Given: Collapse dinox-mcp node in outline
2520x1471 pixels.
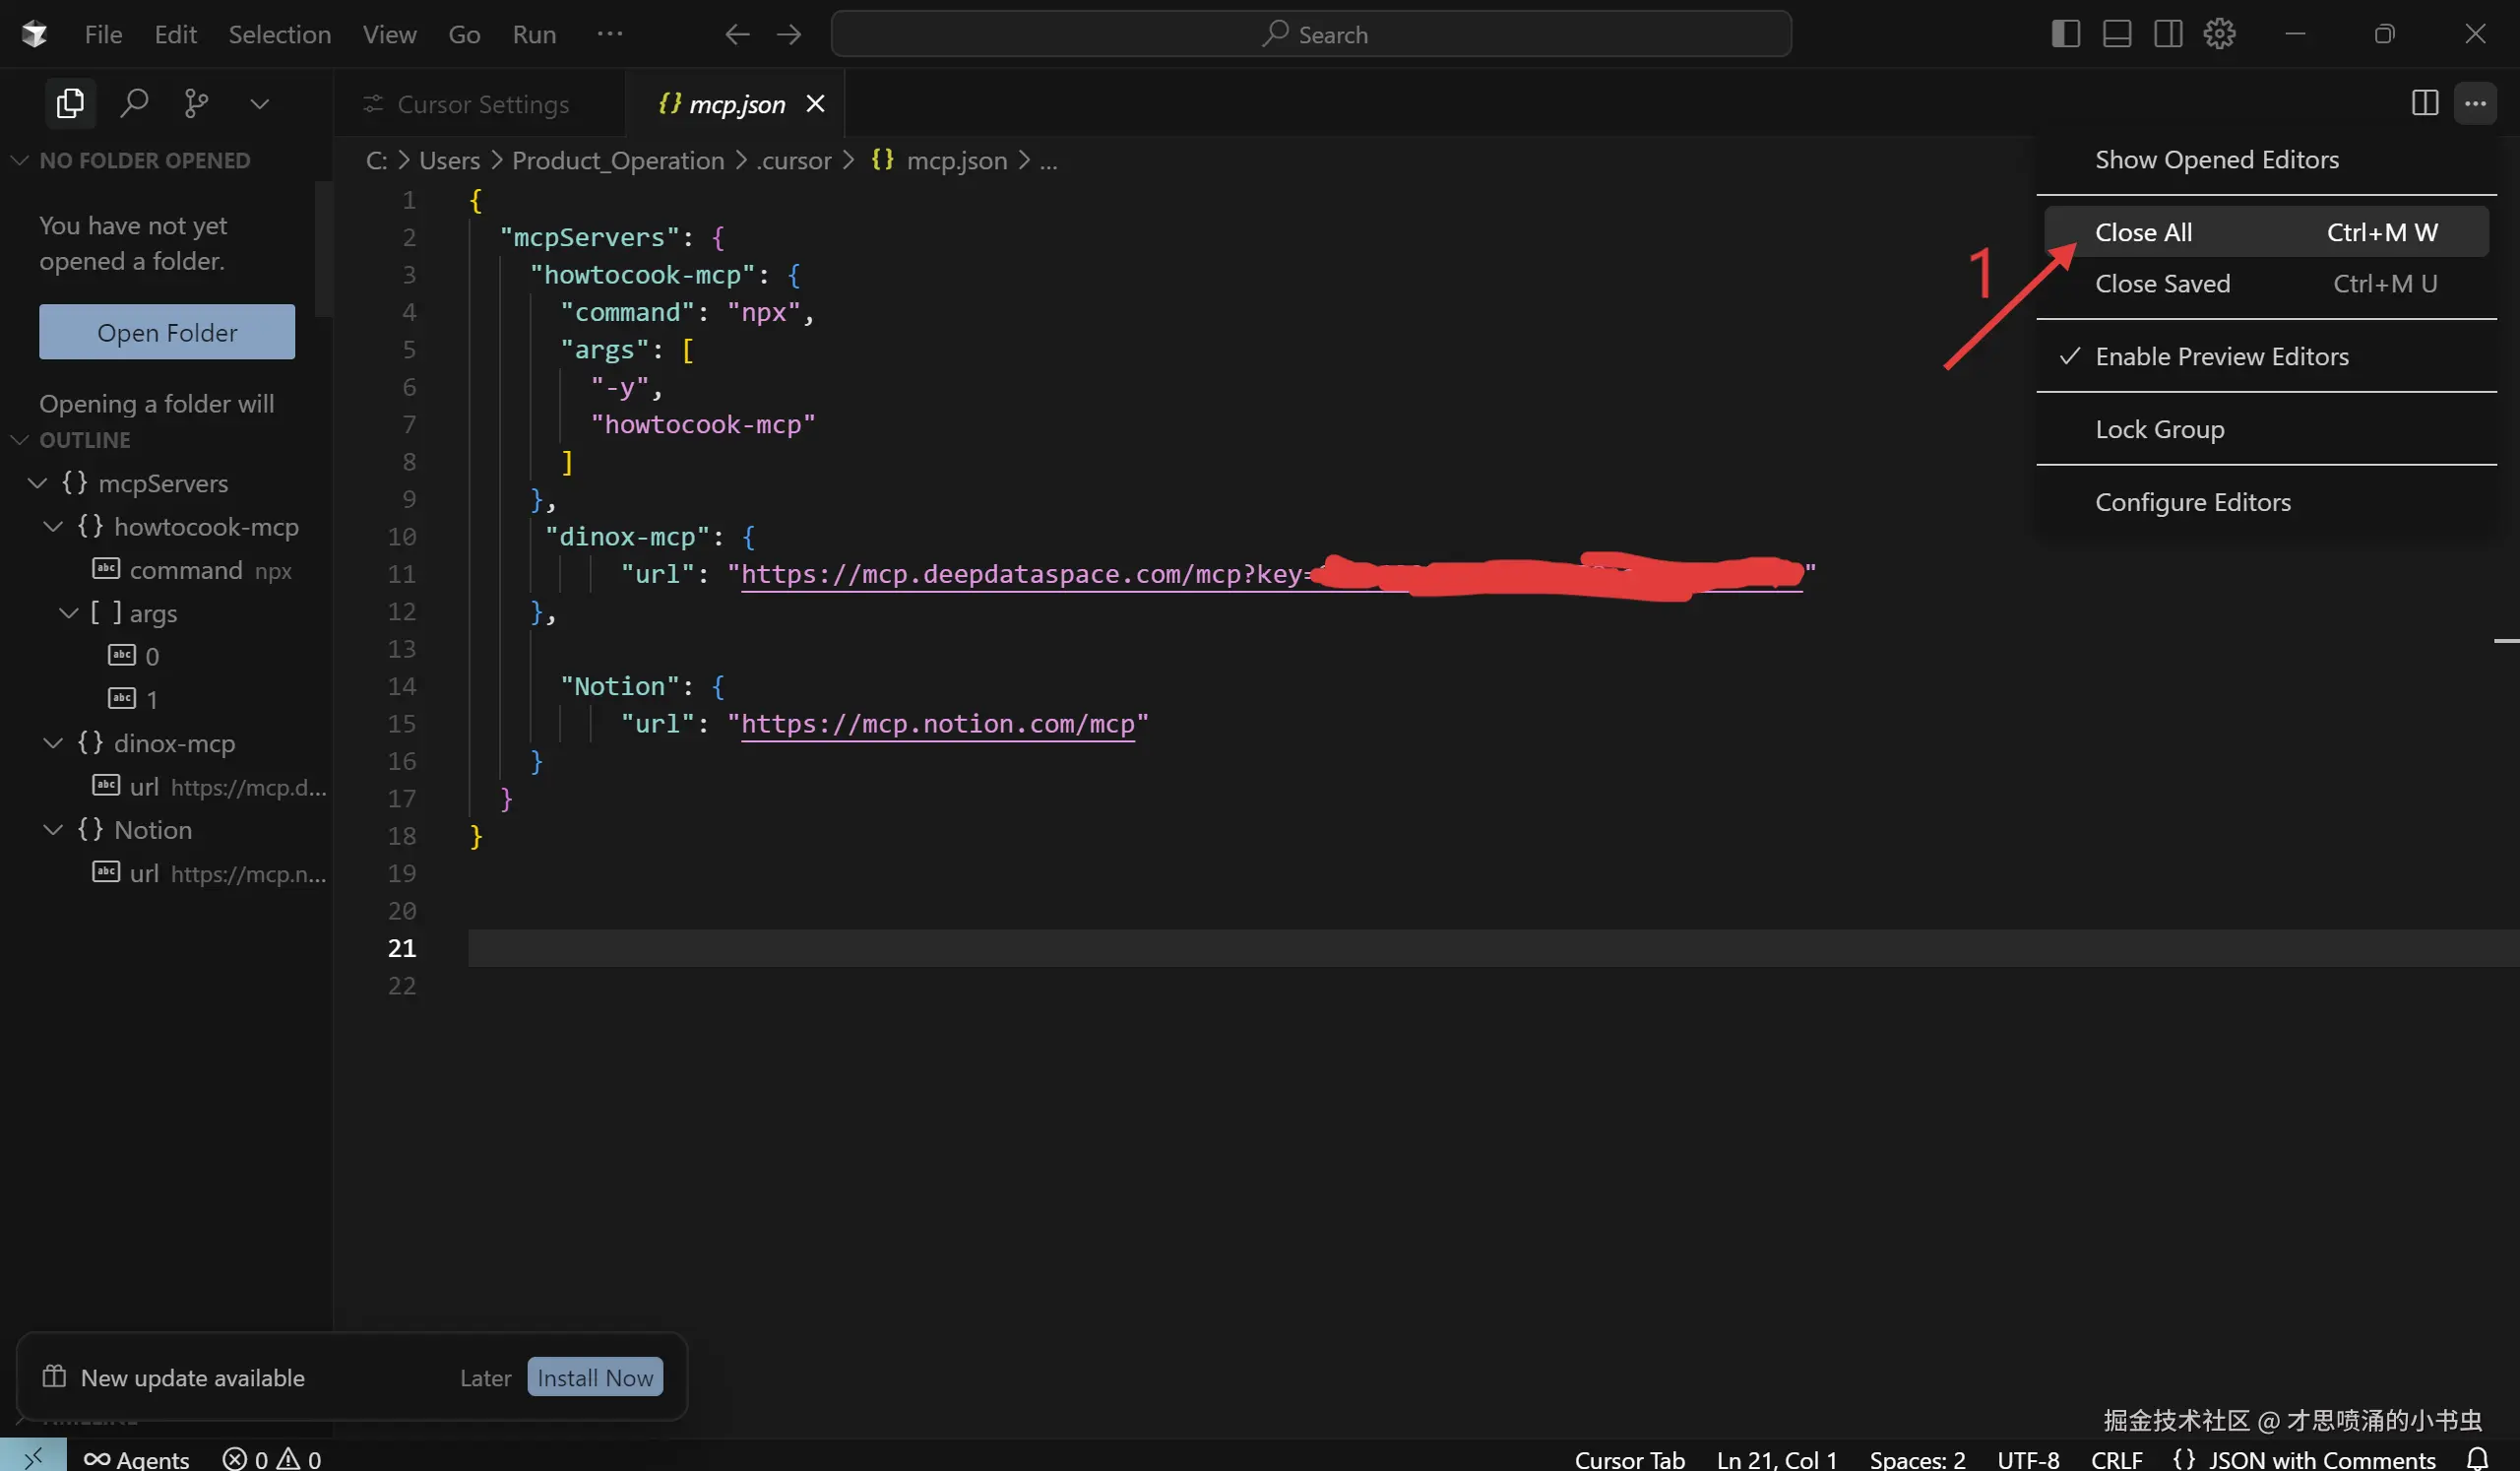Looking at the screenshot, I should [54, 743].
